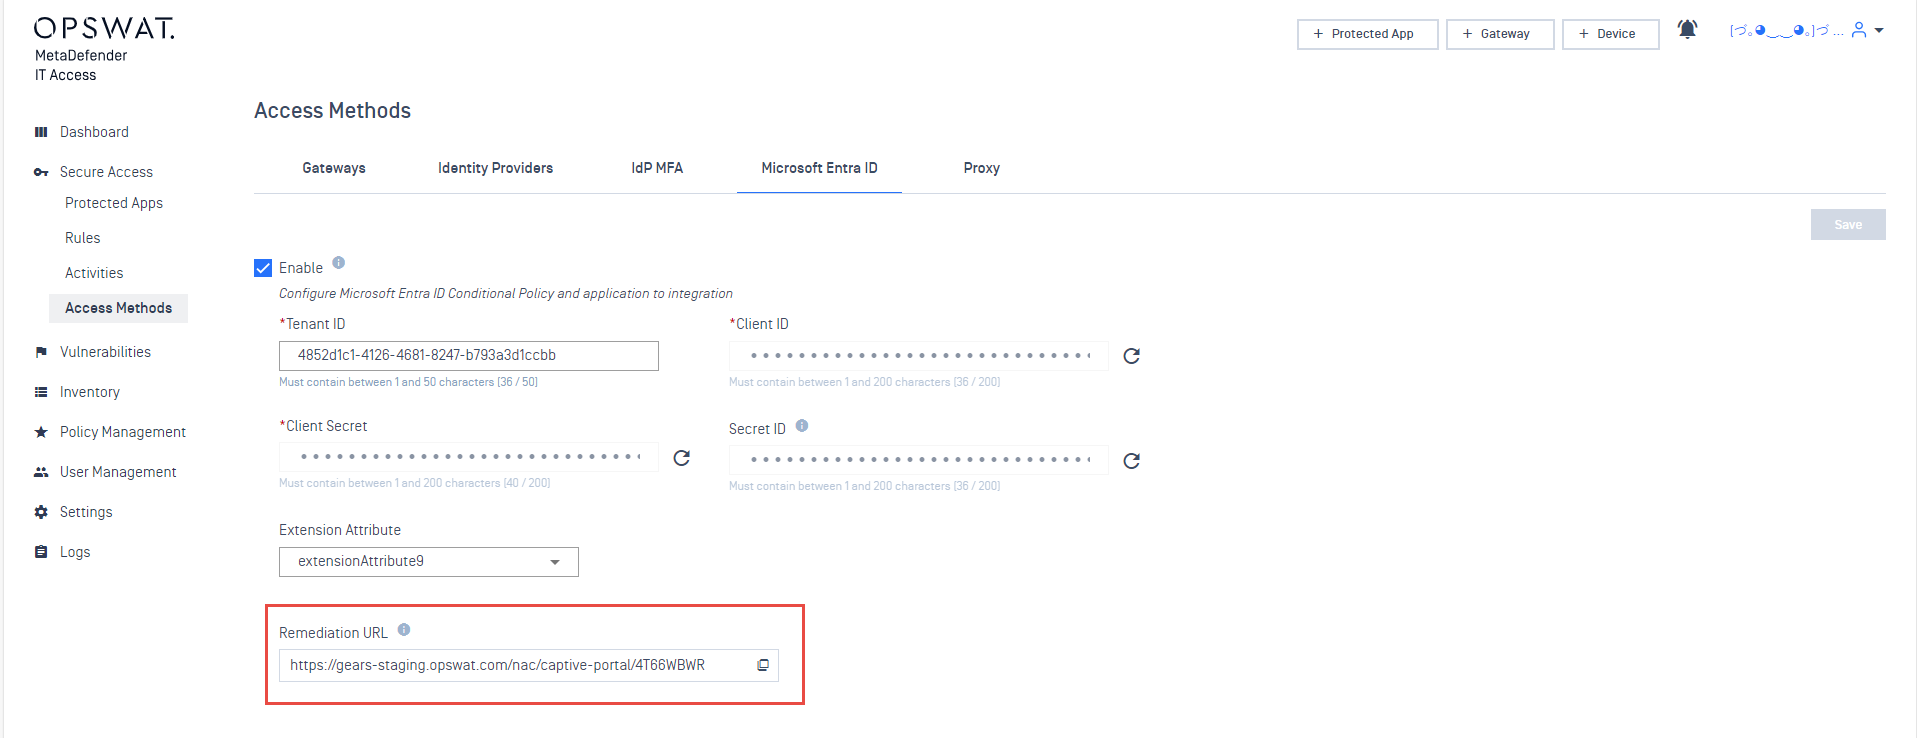Viewport: 1917px width, 738px height.
Task: Click the User Management people icon
Action: (41, 472)
